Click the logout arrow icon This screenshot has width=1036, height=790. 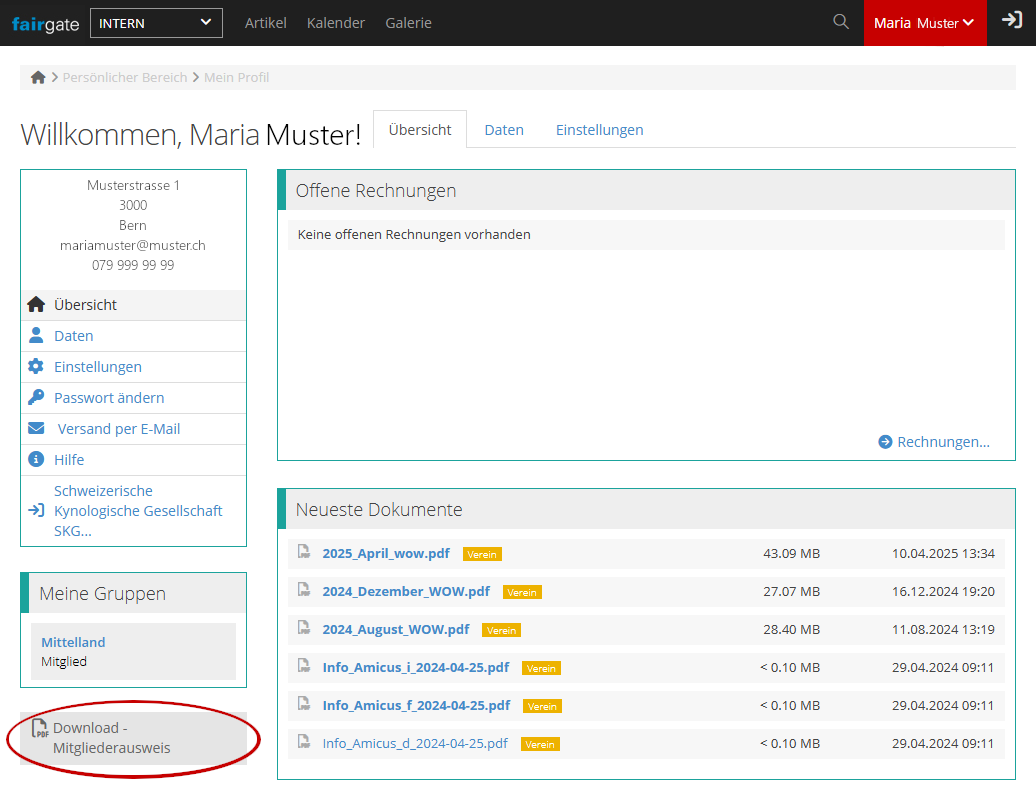click(1011, 22)
